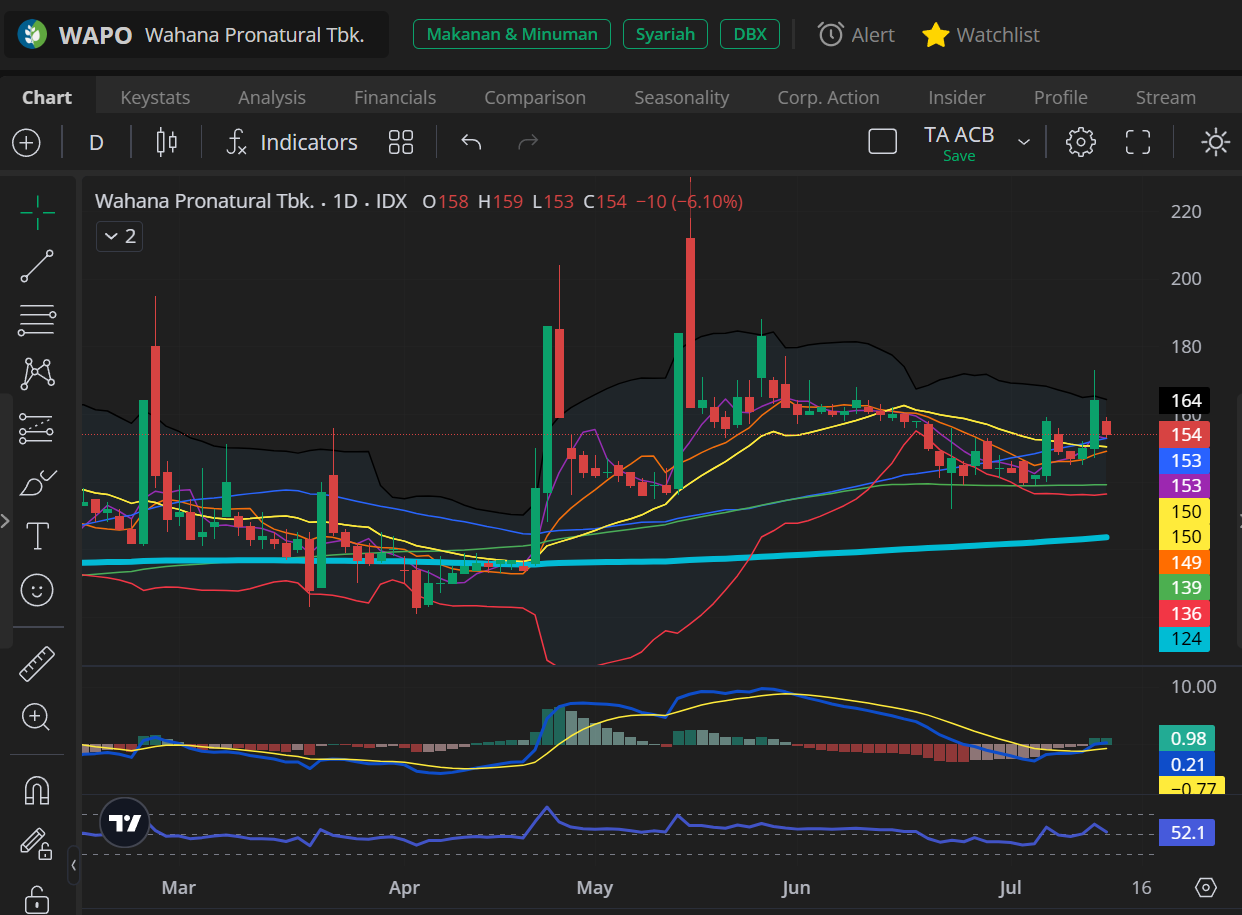Click the Wahana Pronatural Tbk. chart title
This screenshot has width=1242, height=915.
click(x=204, y=201)
